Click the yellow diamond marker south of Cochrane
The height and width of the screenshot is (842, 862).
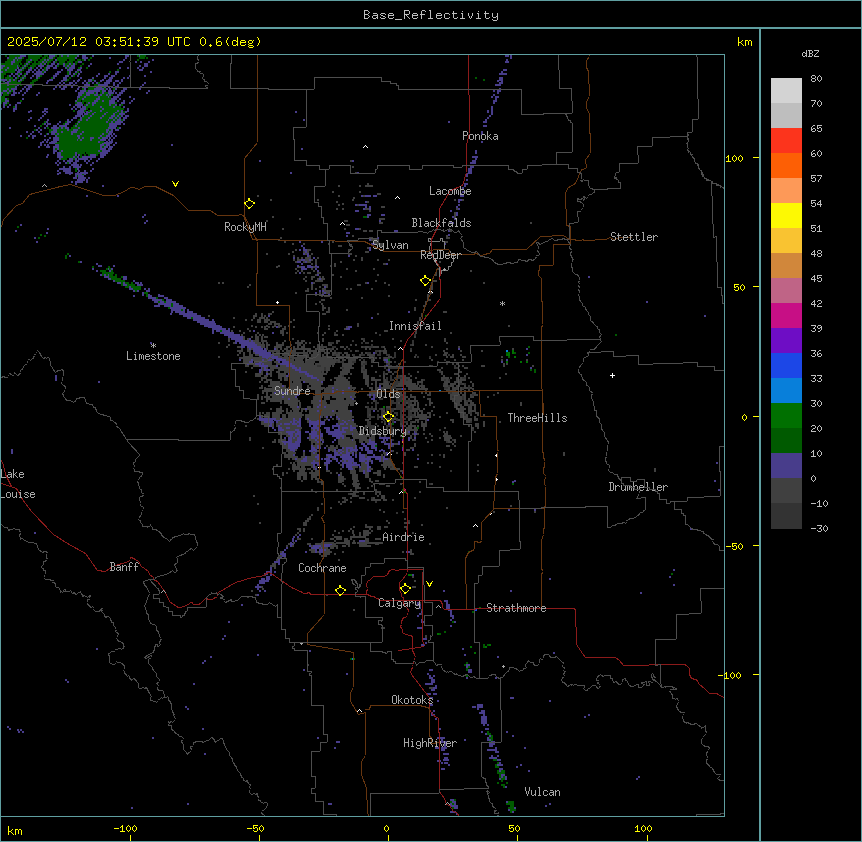coord(340,590)
